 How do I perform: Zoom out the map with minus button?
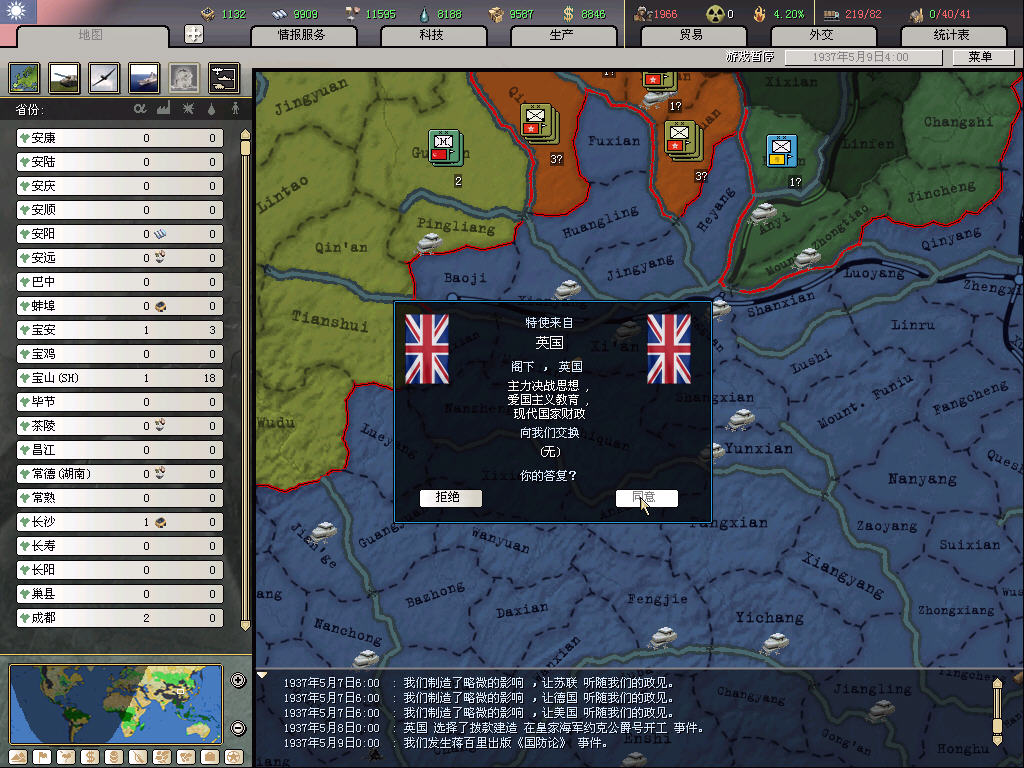(x=238, y=728)
